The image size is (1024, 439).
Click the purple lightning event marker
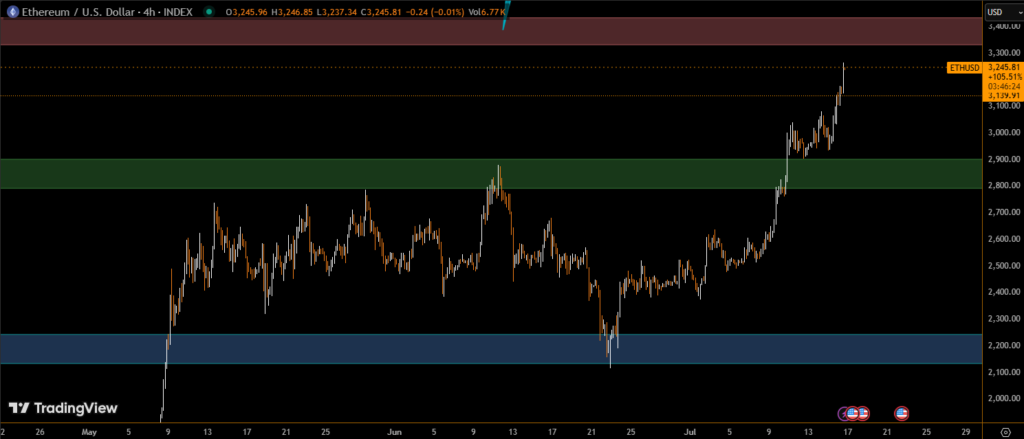pyautogui.click(x=843, y=412)
